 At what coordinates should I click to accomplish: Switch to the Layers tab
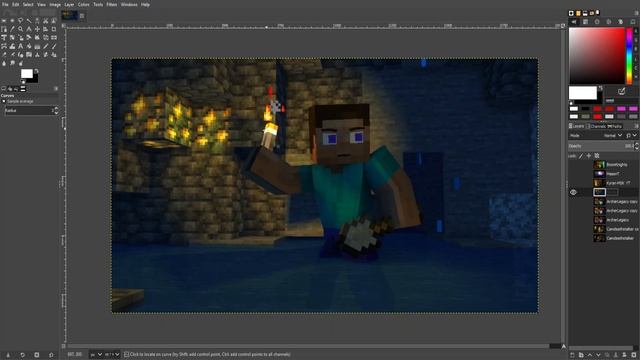(576, 126)
